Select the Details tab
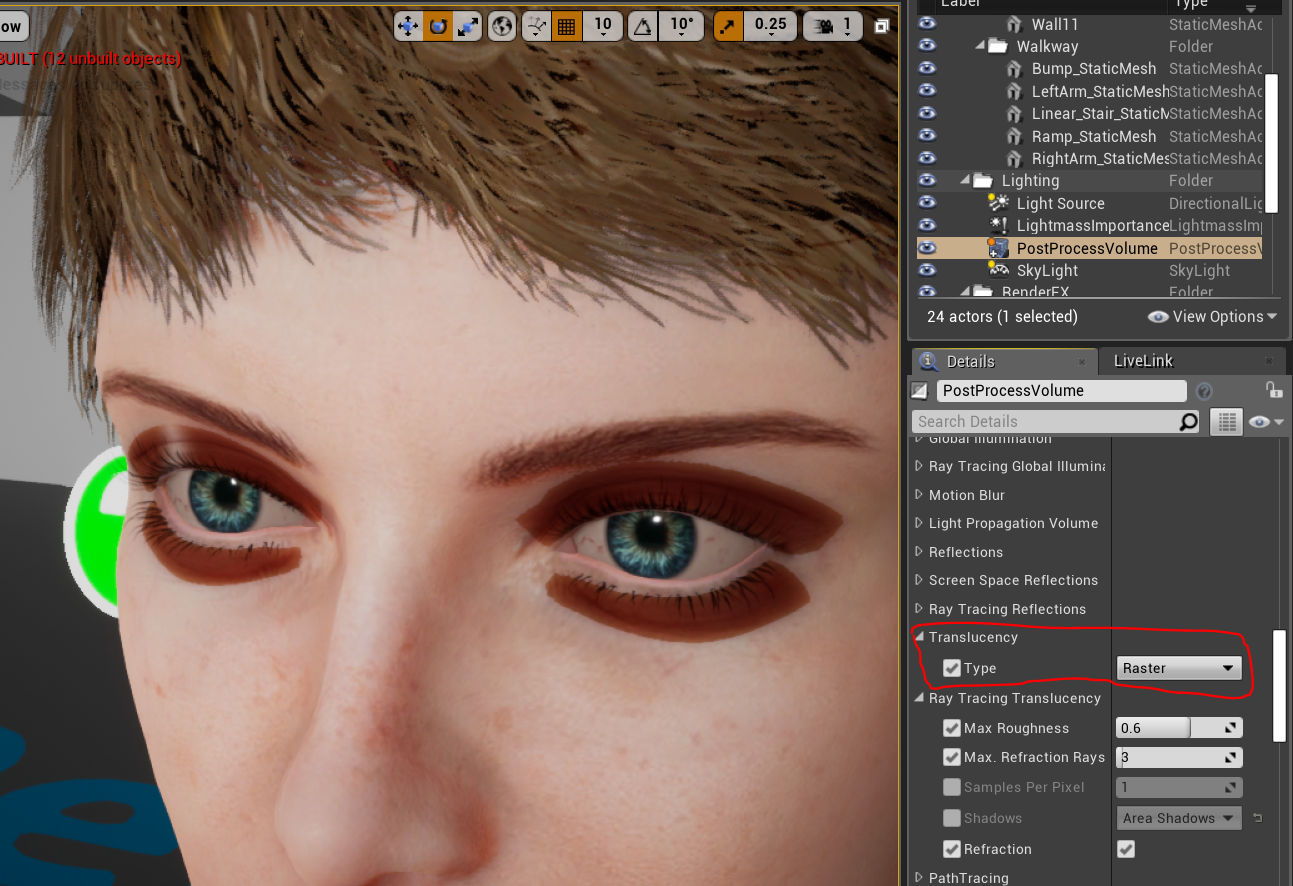 [x=1003, y=361]
